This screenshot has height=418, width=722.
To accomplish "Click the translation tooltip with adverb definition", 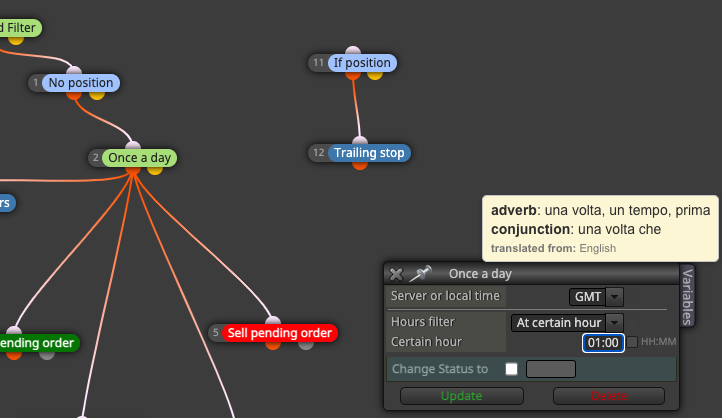I will (x=600, y=229).
